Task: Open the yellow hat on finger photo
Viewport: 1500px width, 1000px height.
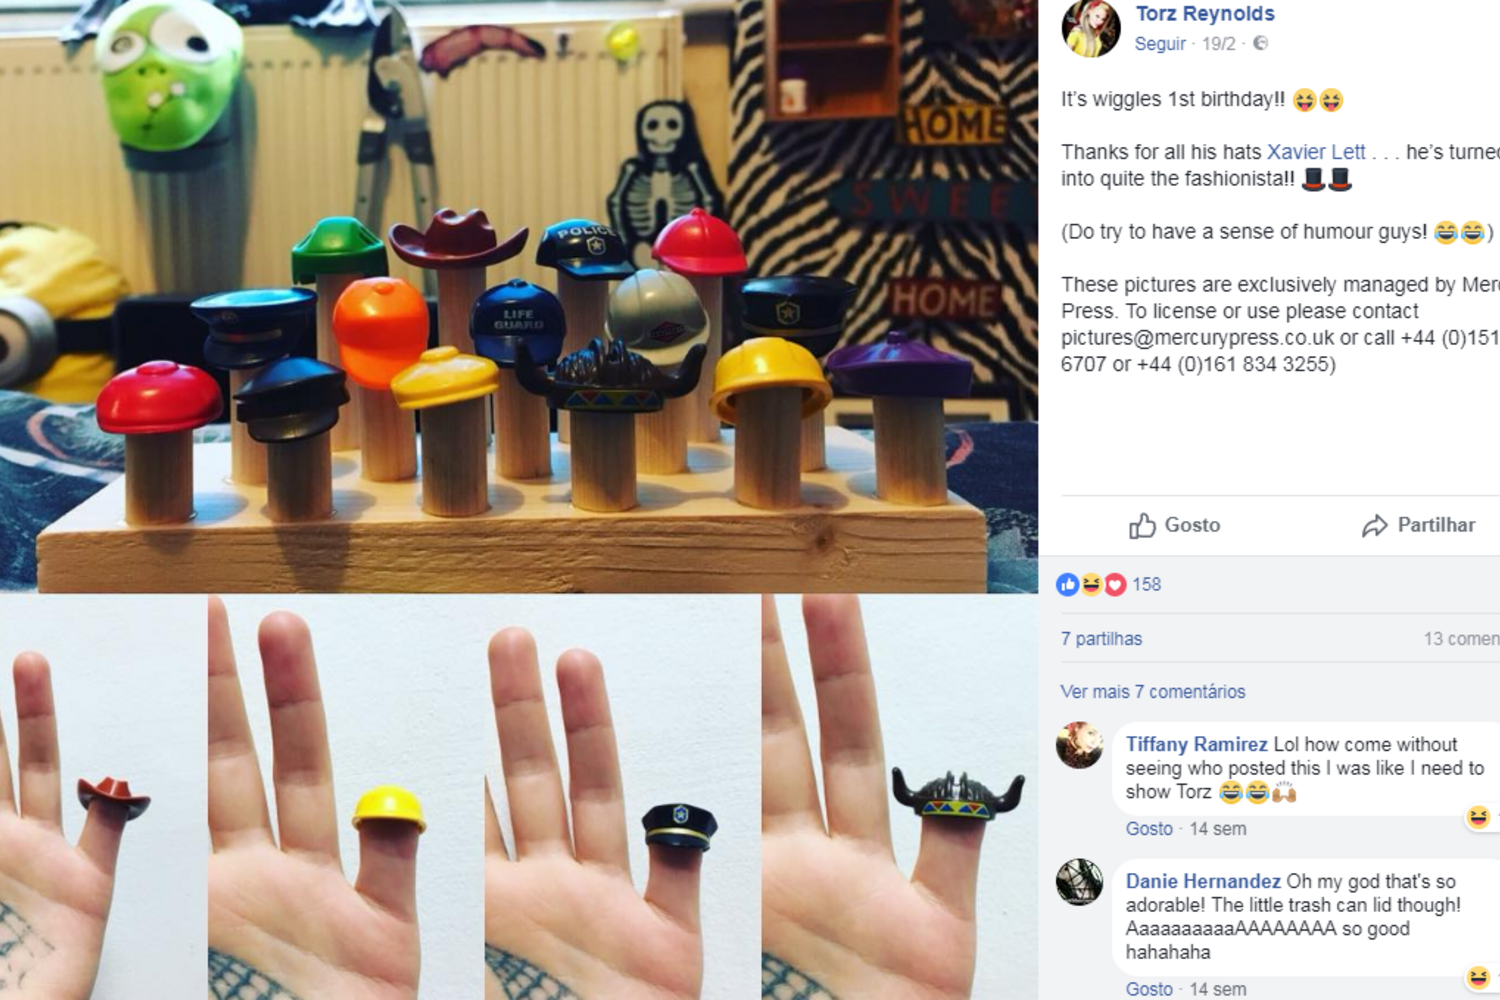Action: (x=345, y=798)
